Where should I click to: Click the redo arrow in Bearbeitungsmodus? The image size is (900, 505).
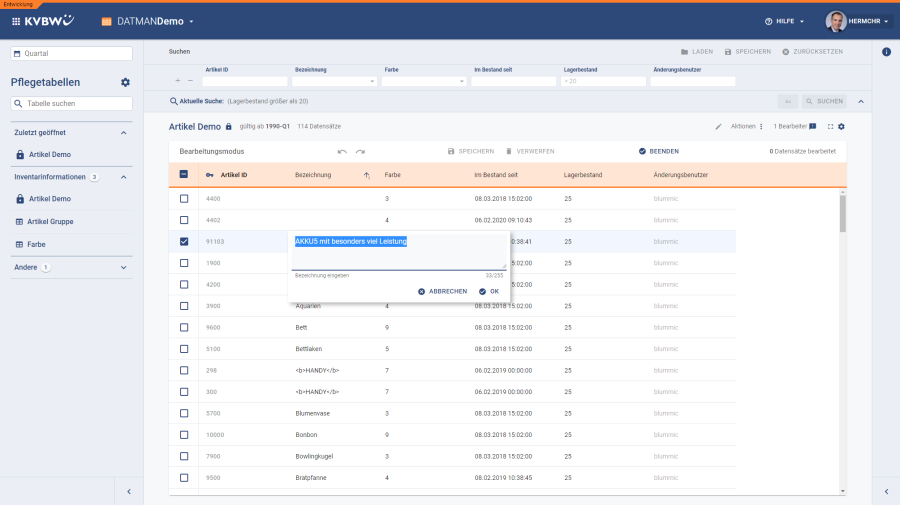360,151
